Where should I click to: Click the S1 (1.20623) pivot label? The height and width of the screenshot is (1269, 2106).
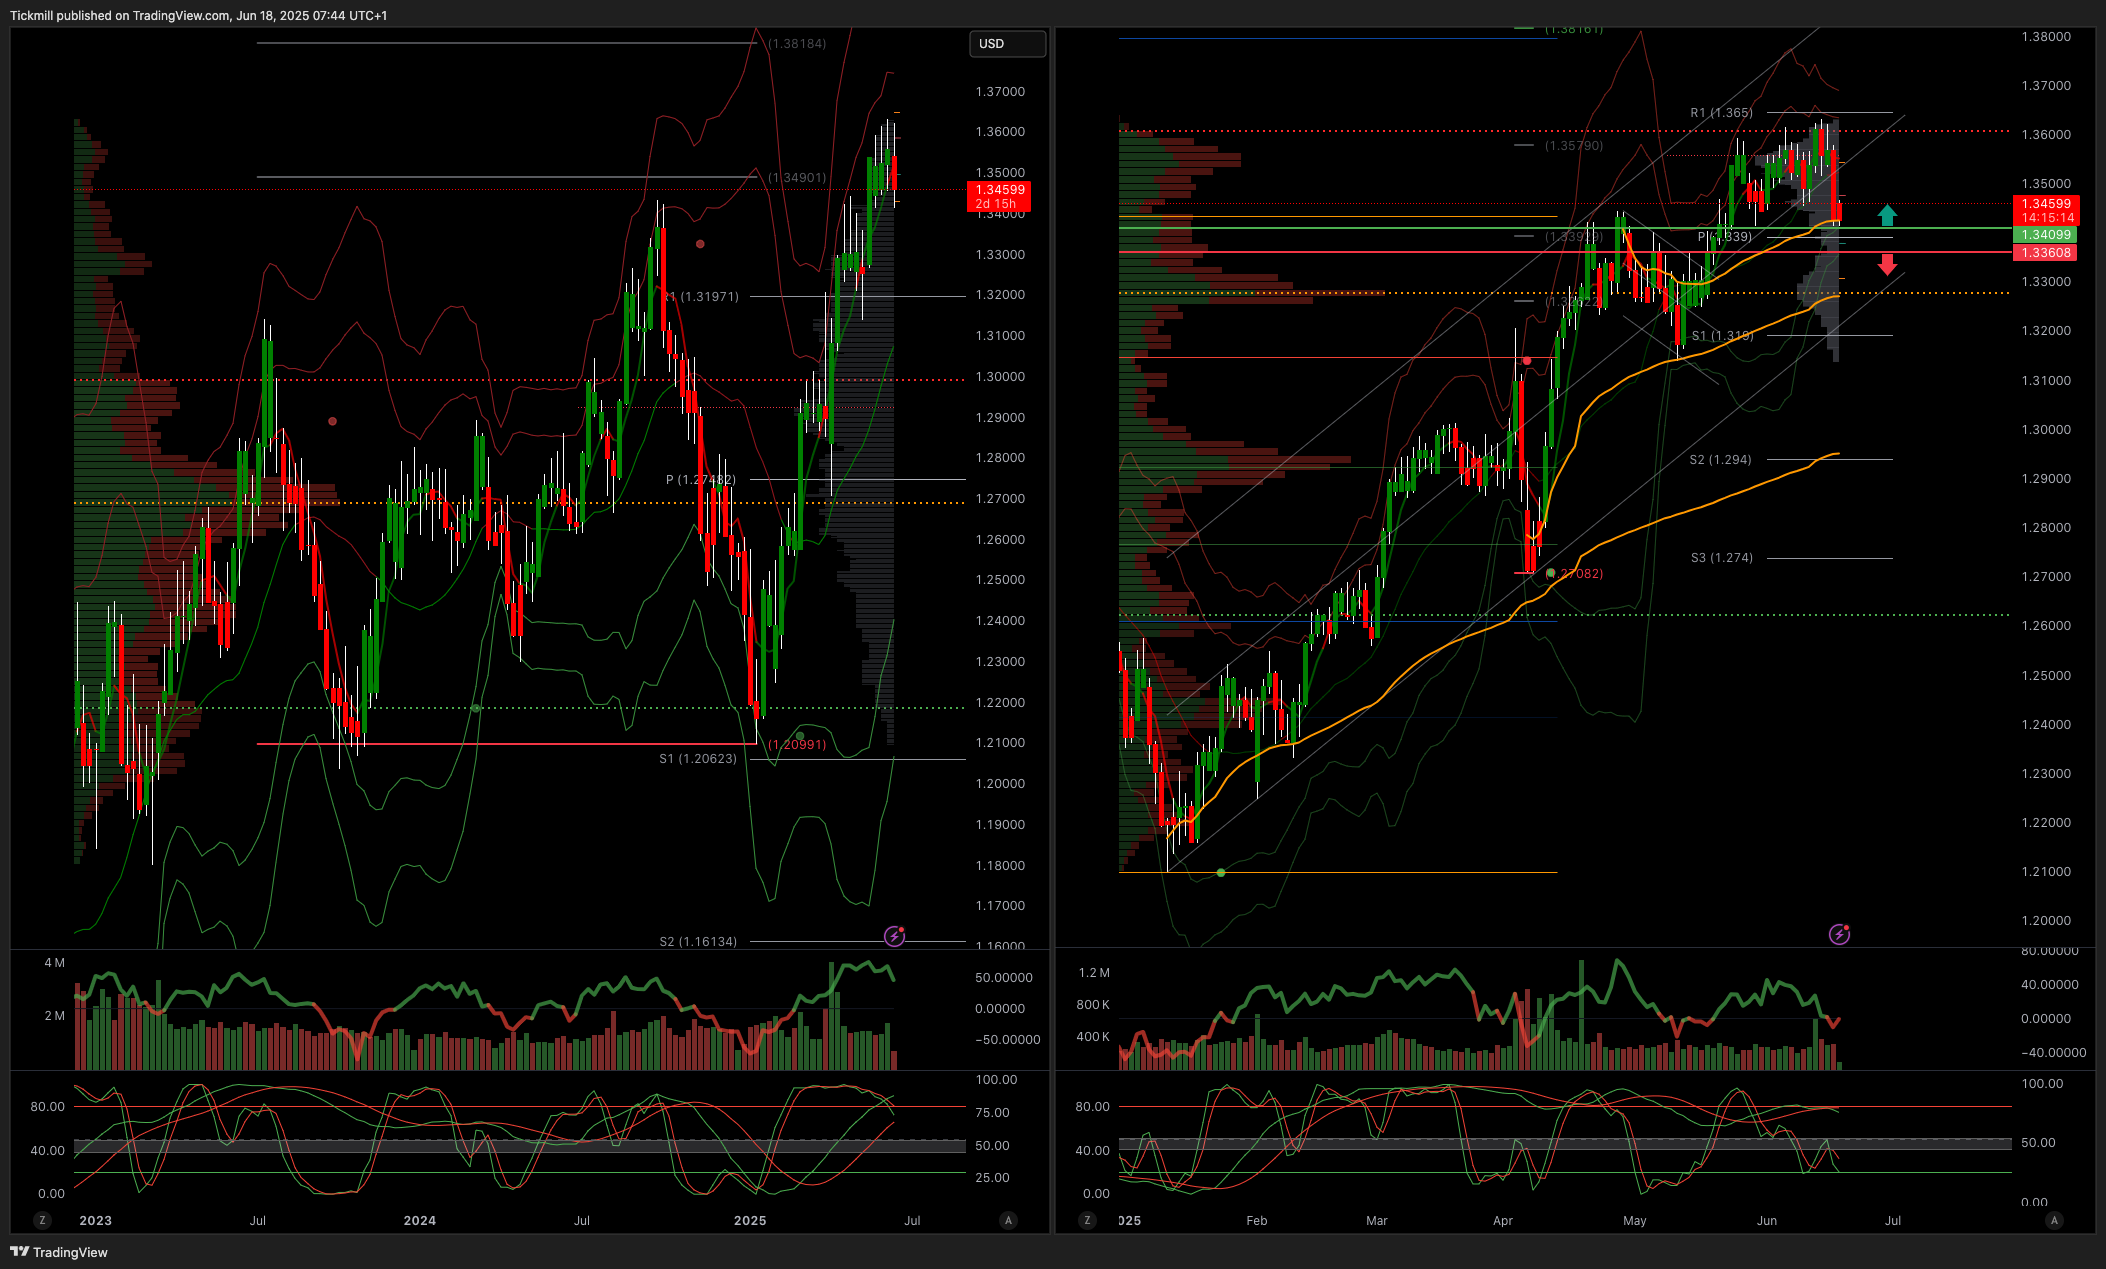(698, 759)
